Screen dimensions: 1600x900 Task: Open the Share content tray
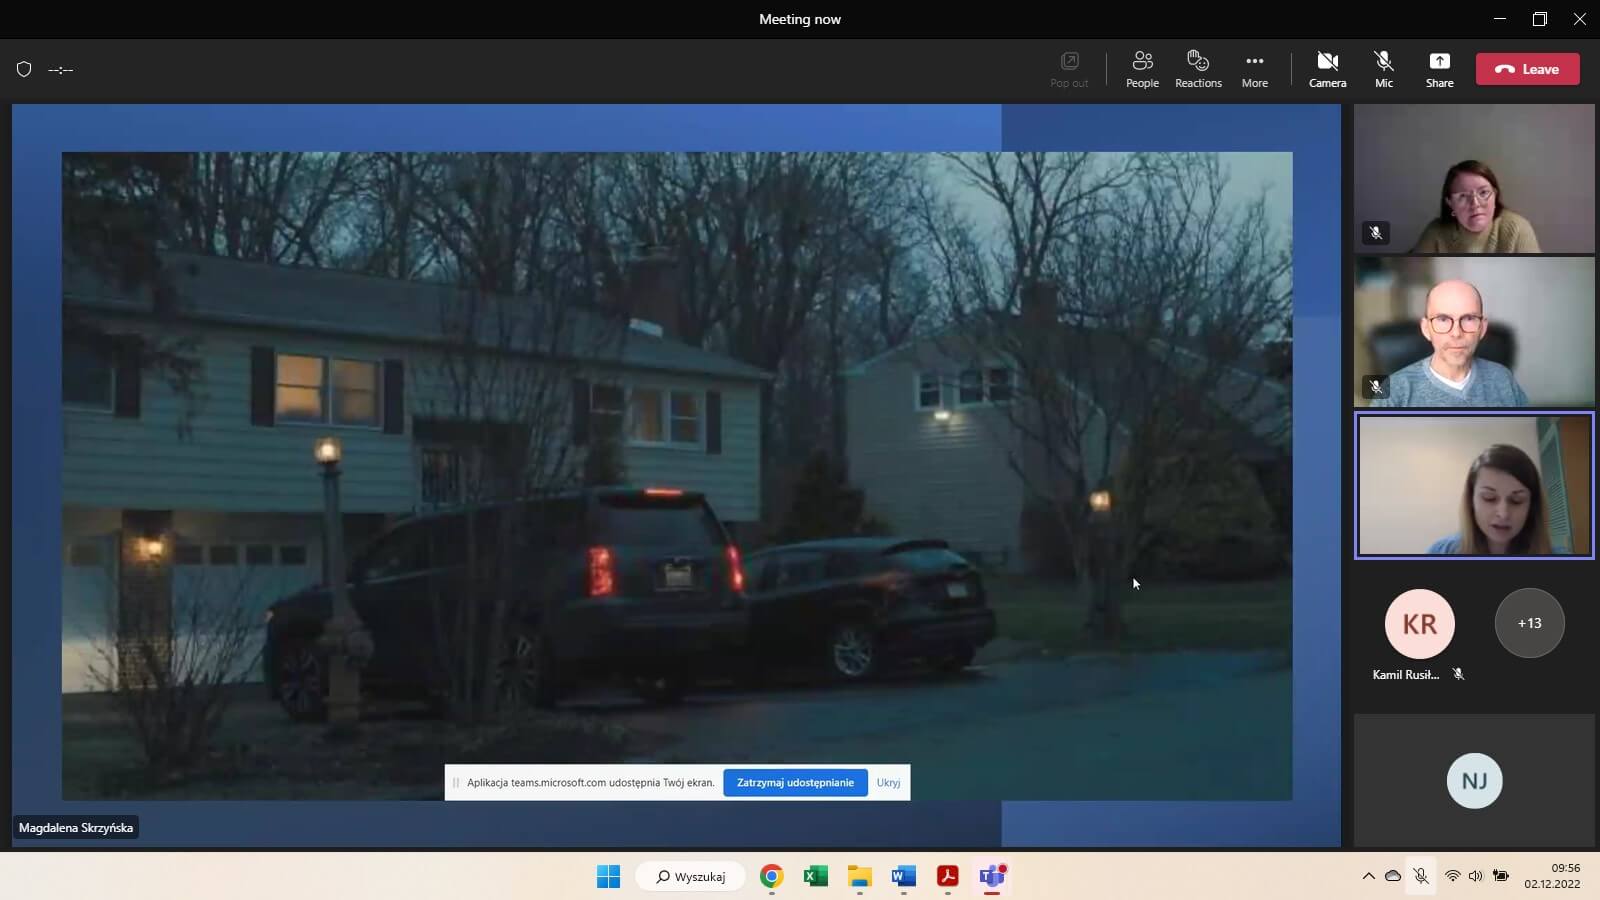[1440, 69]
